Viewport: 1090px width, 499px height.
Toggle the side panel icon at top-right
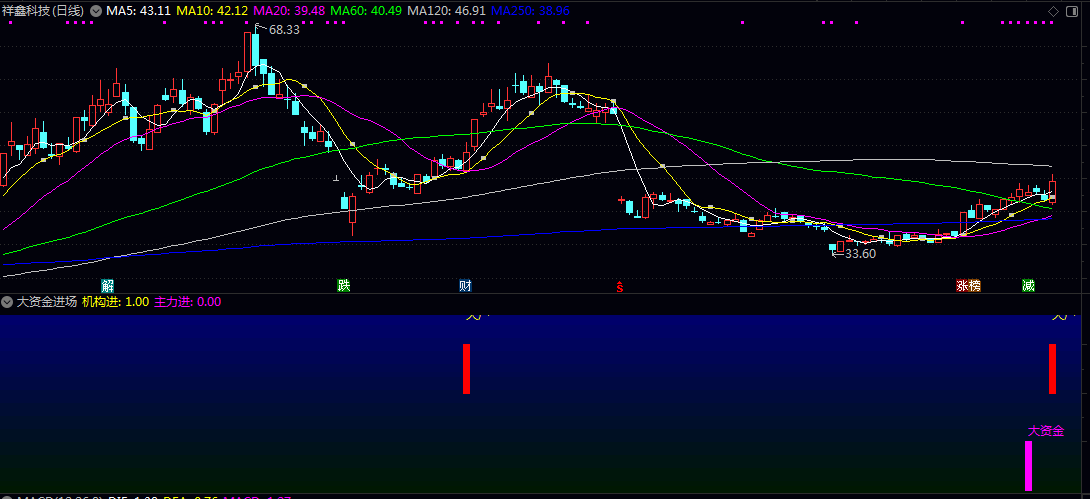click(x=1071, y=10)
